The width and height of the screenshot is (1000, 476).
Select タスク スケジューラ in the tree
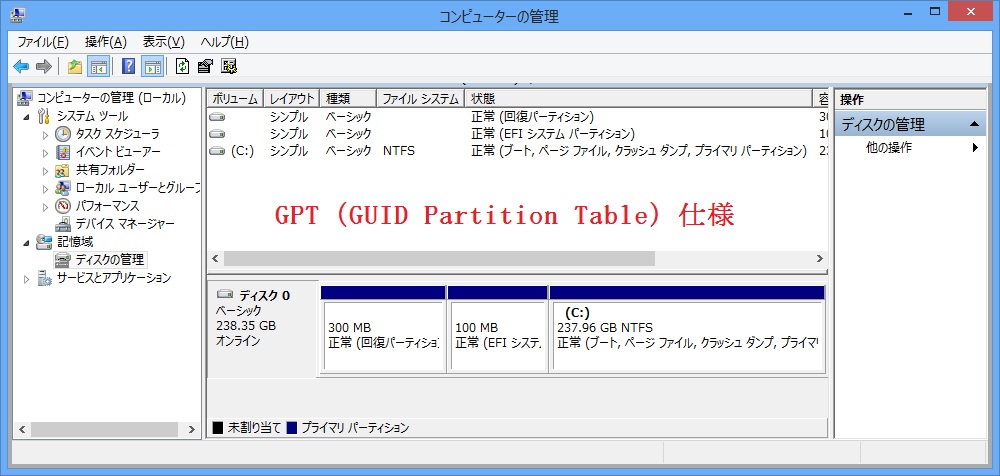point(117,134)
